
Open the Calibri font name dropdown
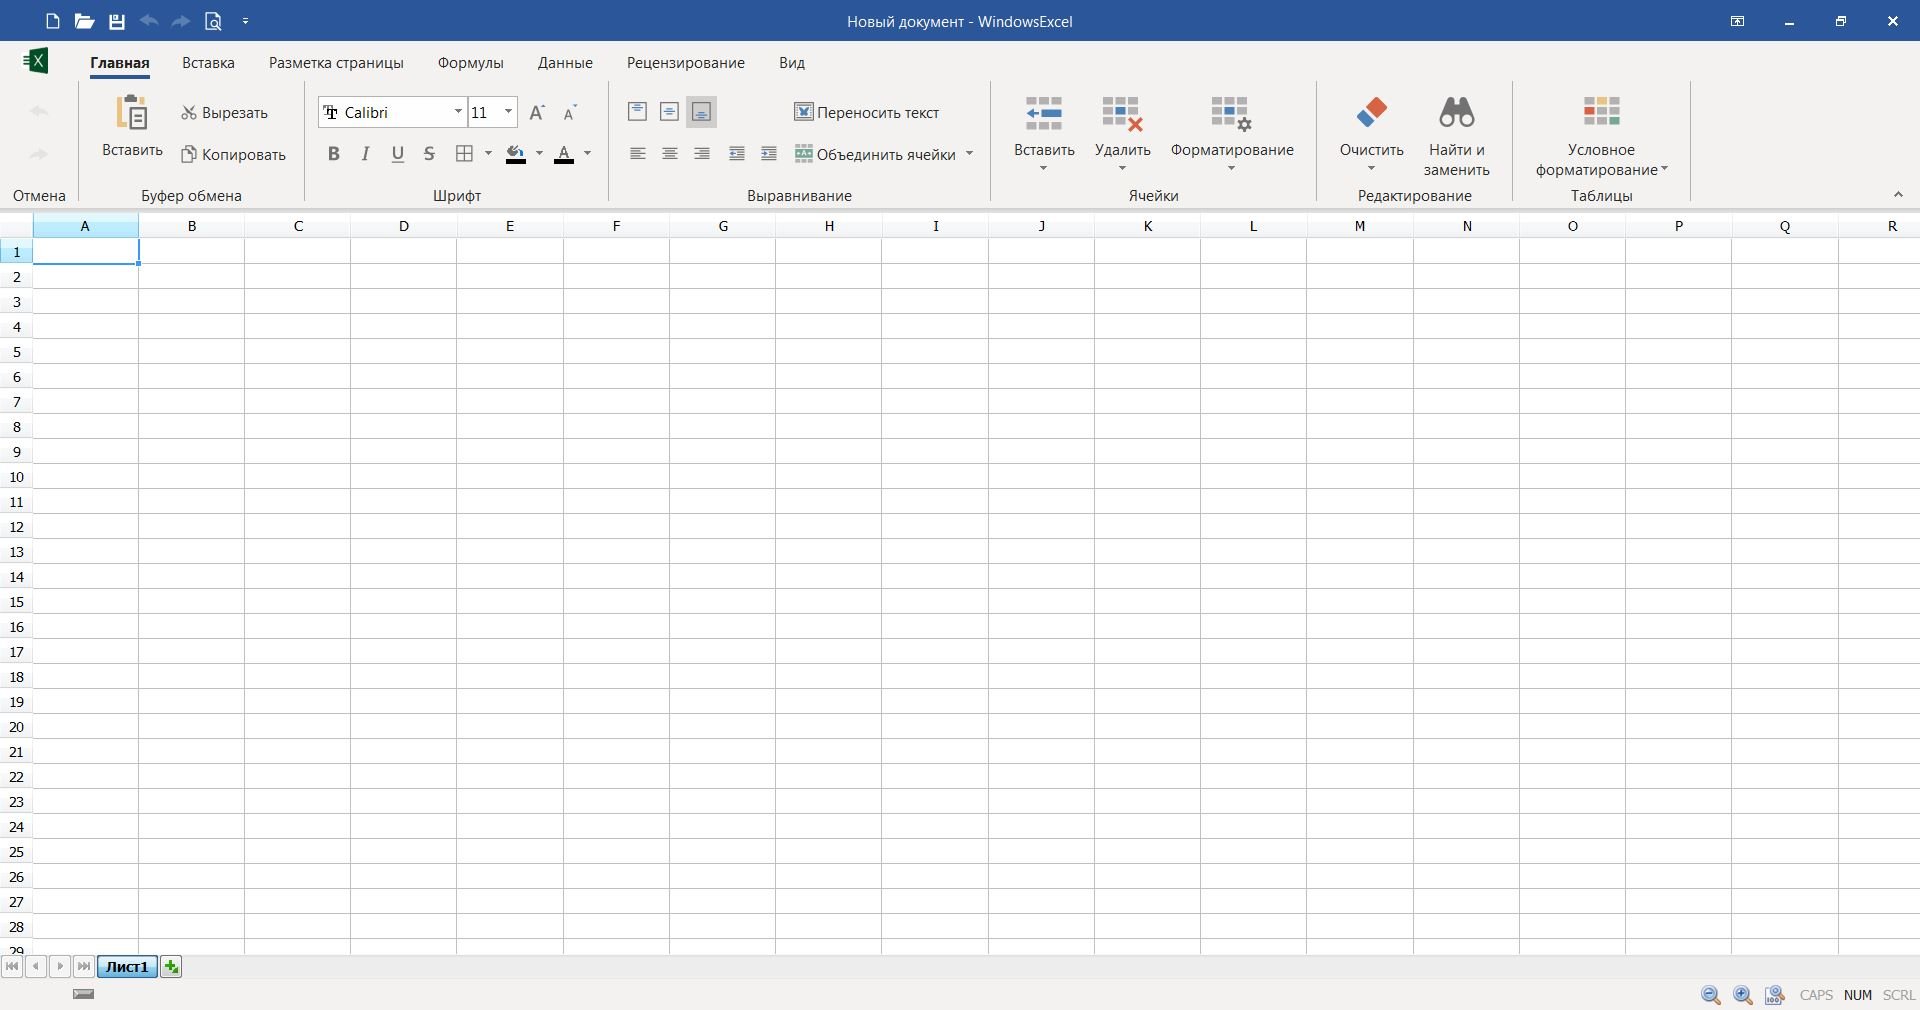458,112
